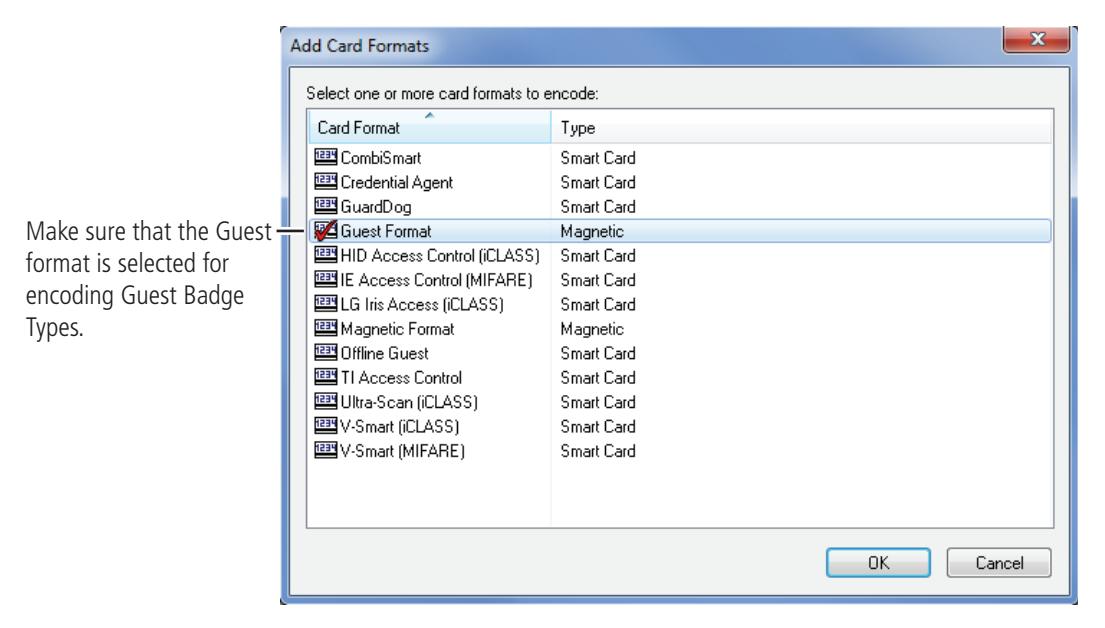The height and width of the screenshot is (628, 1105).
Task: Select the Guest Format name
Action: coord(385,231)
